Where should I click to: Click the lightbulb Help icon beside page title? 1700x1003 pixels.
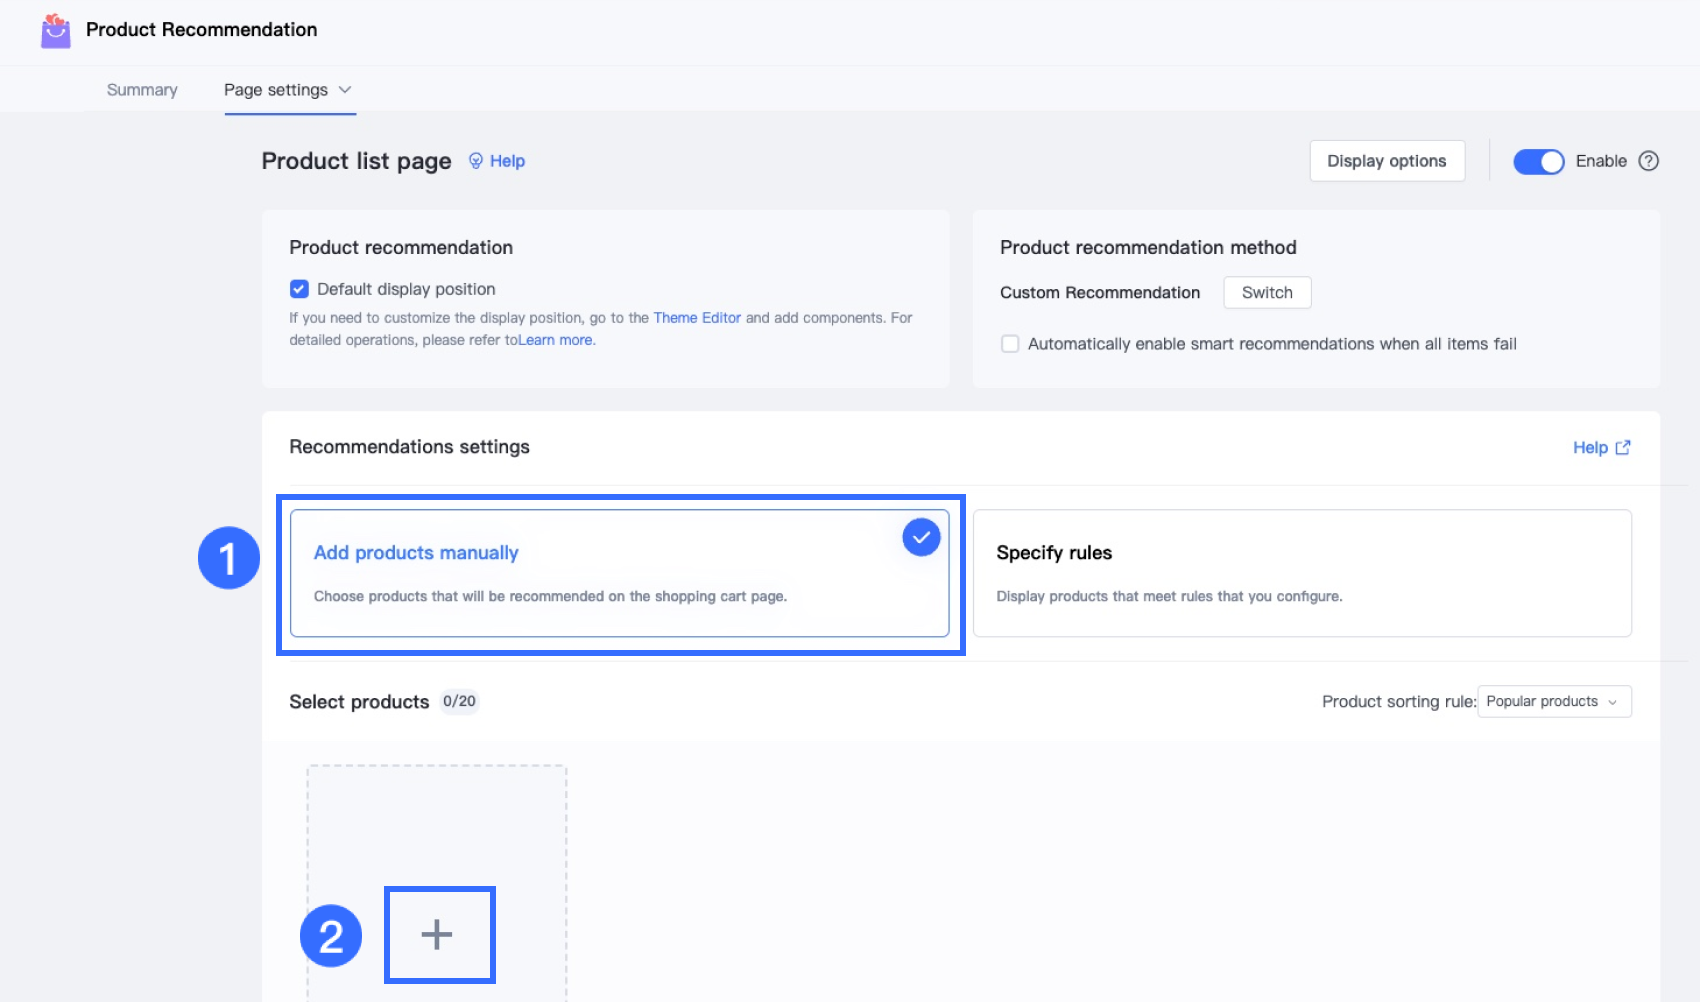coord(476,161)
